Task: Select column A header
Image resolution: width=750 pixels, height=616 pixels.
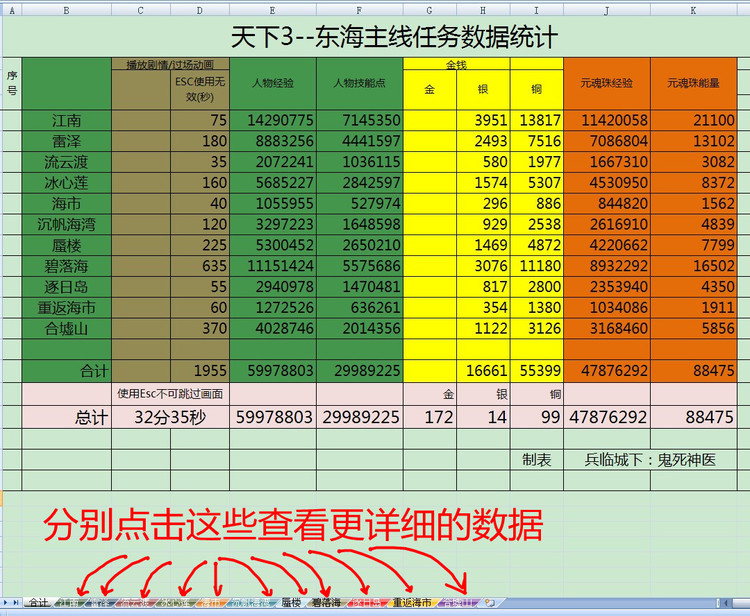Action: (x=12, y=10)
